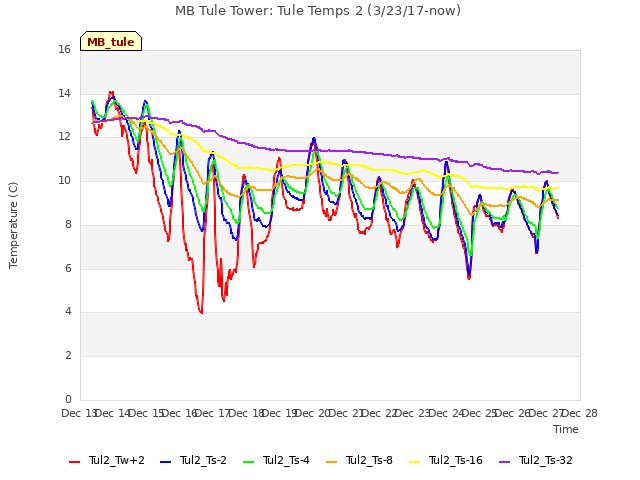Click purple Tul2_Ts-32 legend color swatch
This screenshot has height=480, width=640.
(x=504, y=462)
